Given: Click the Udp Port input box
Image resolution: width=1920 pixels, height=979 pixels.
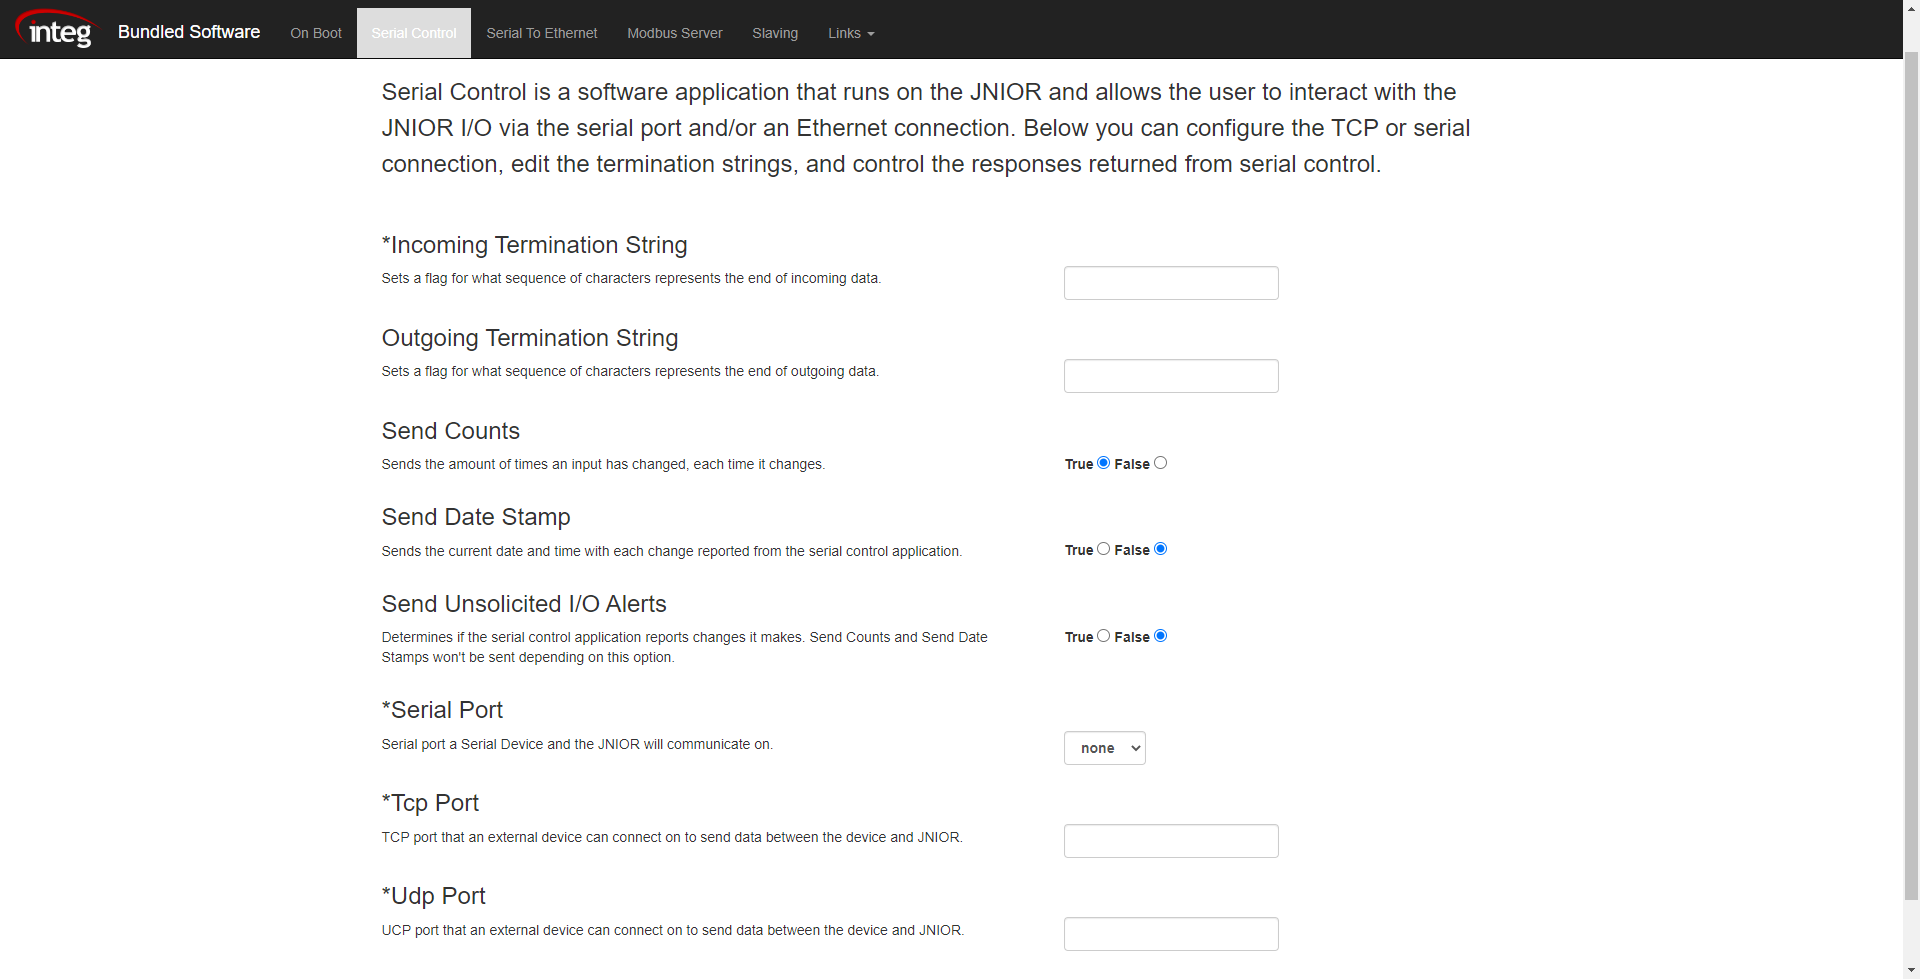Looking at the screenshot, I should tap(1170, 933).
